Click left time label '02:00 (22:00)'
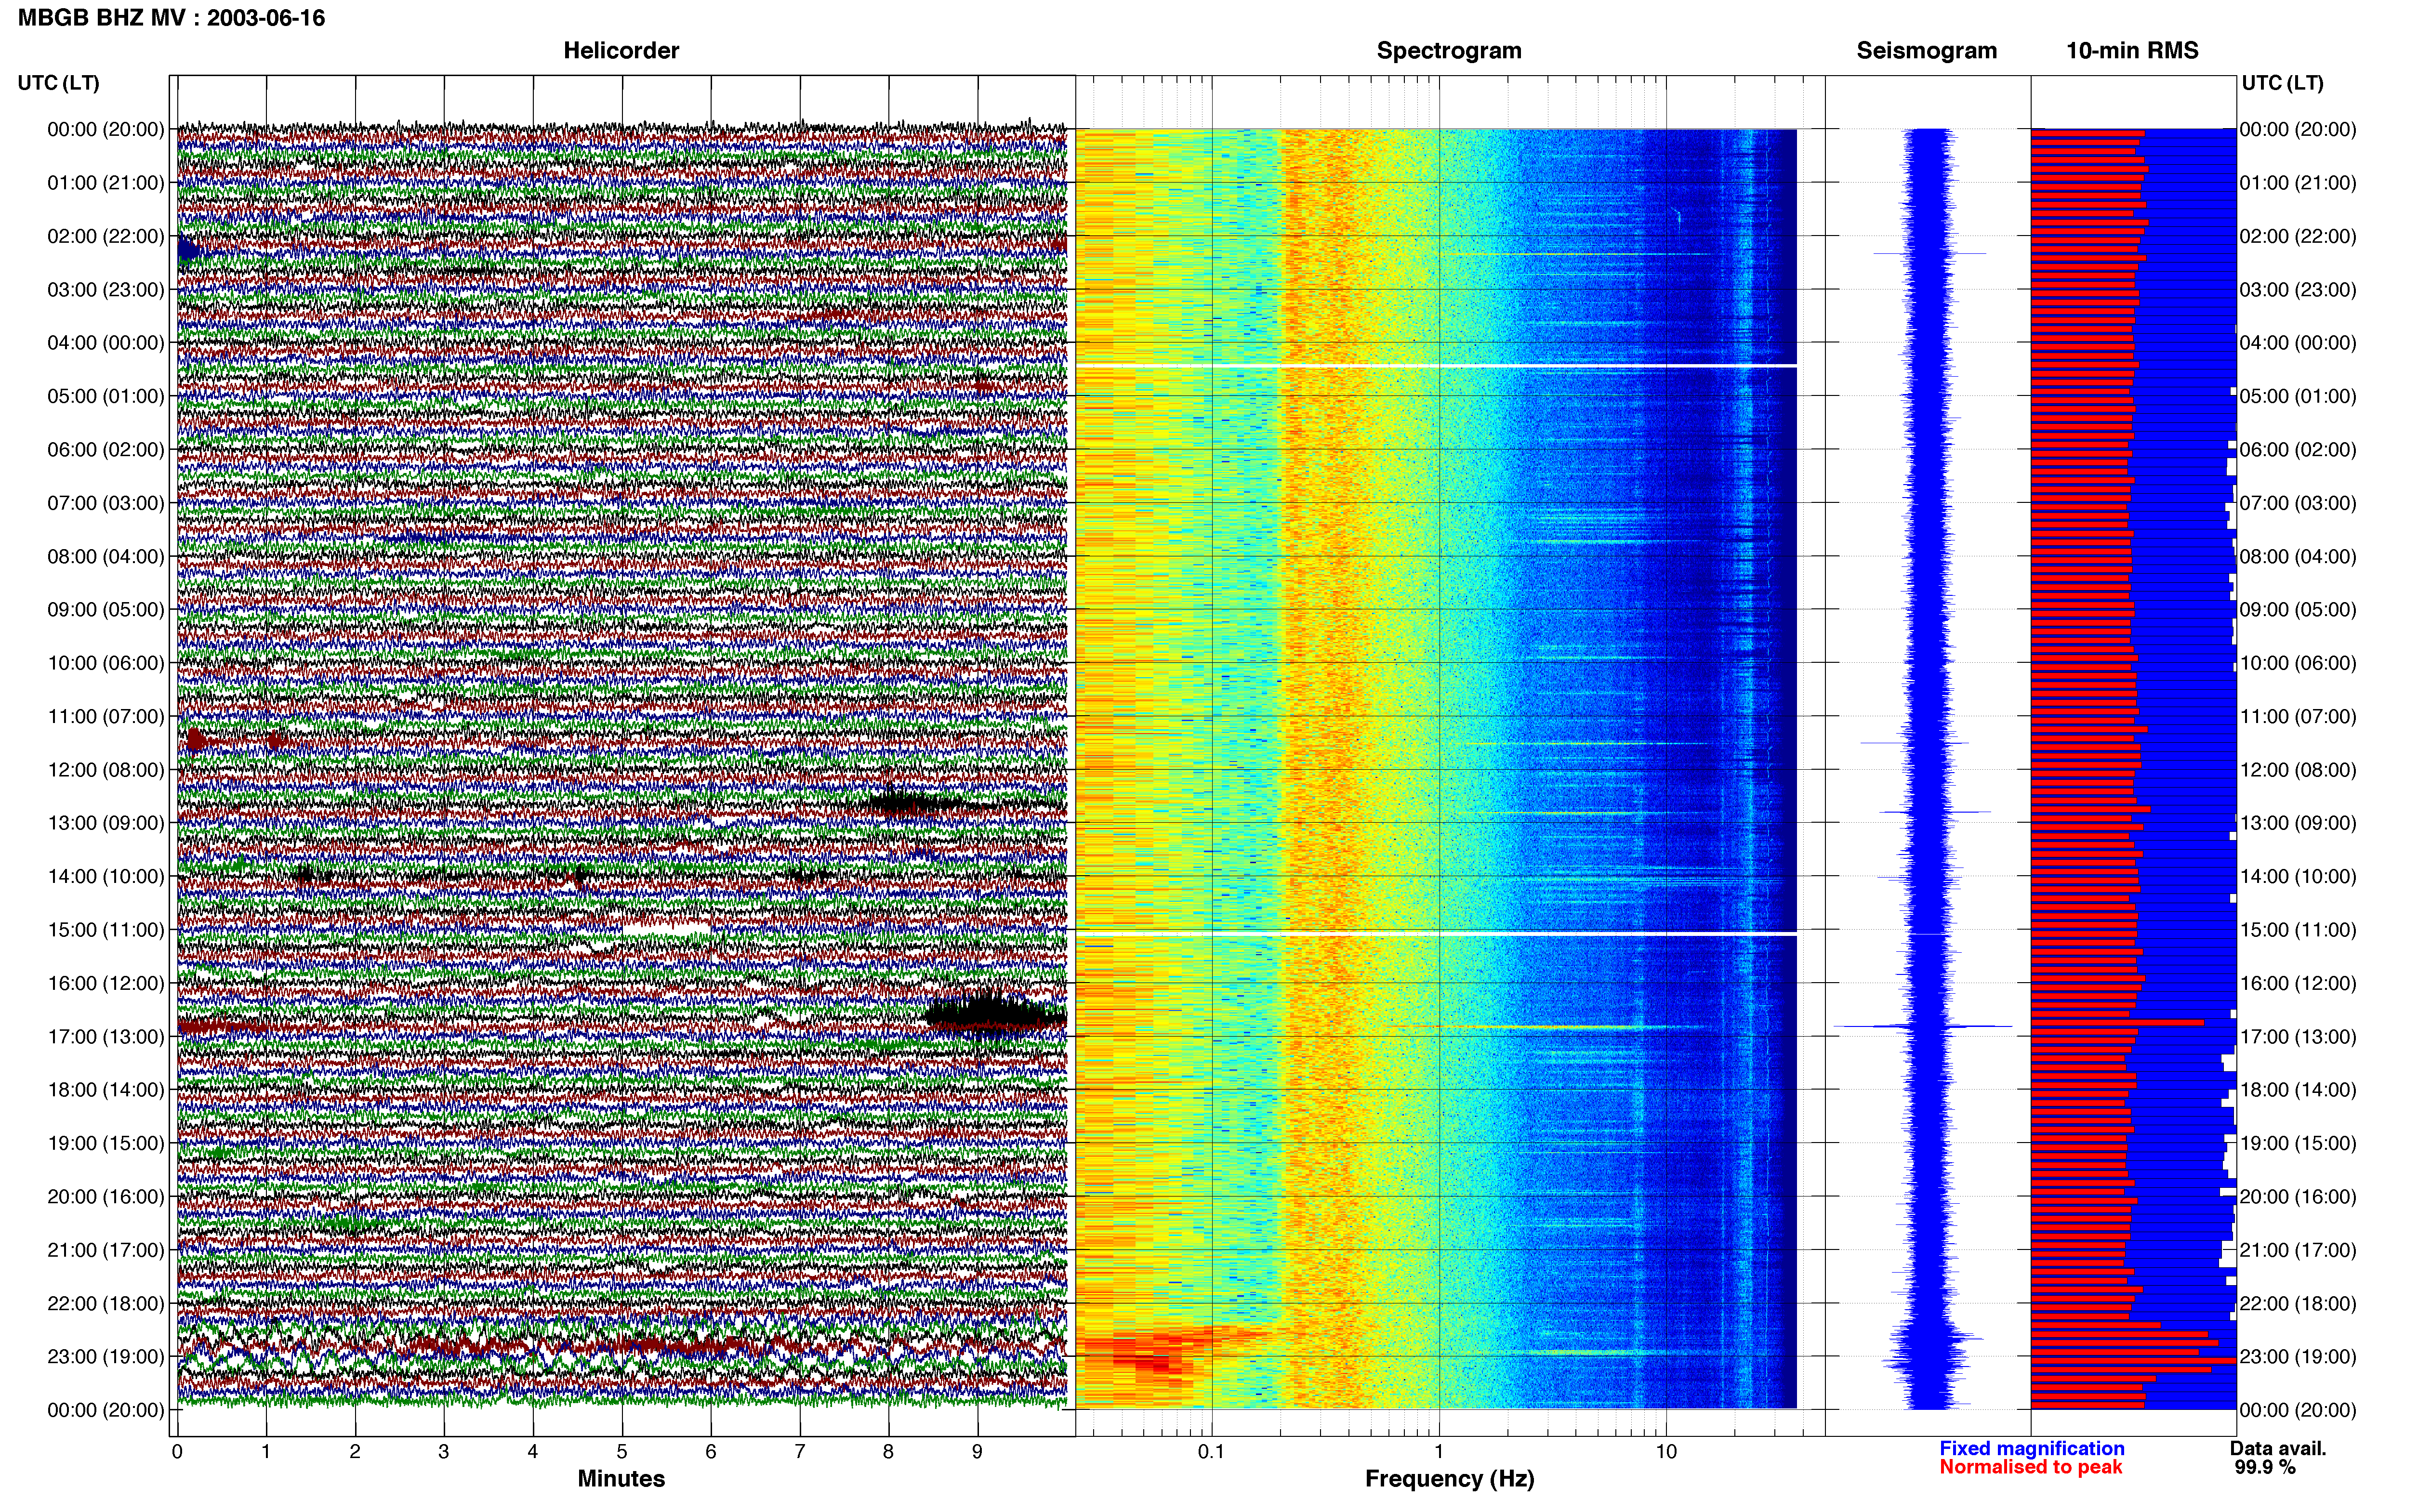 click(x=106, y=236)
